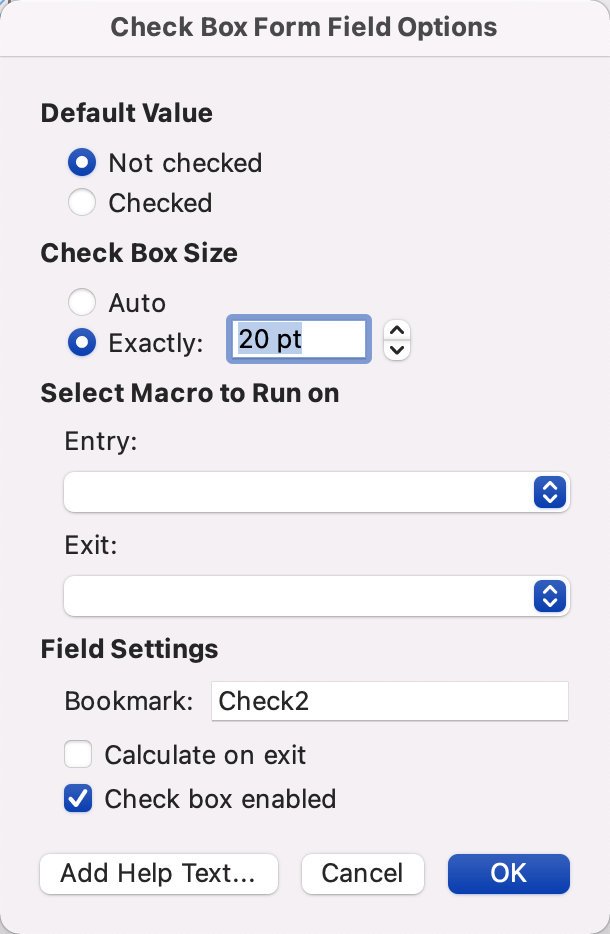
Task: Click the Check box enabled label
Action: point(220,799)
